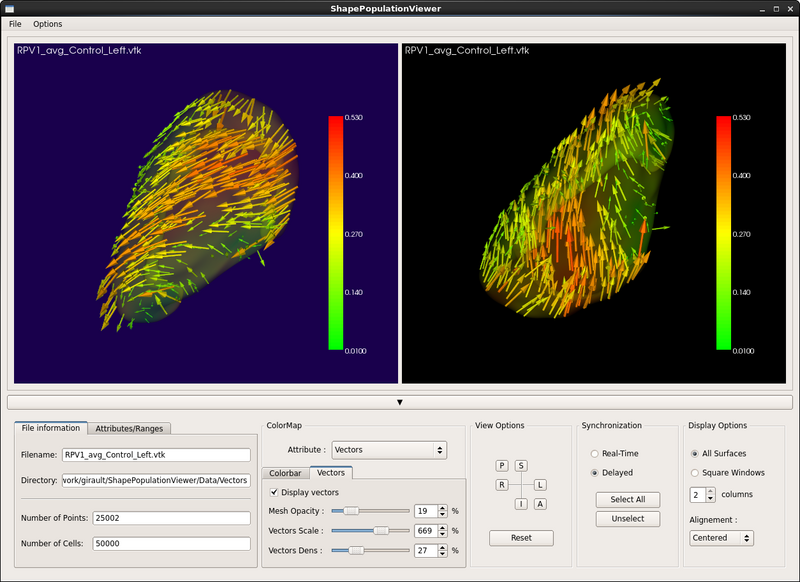Screen dimensions: 800x582
Task: Click inside the Filename text field
Action: pyautogui.click(x=155, y=455)
